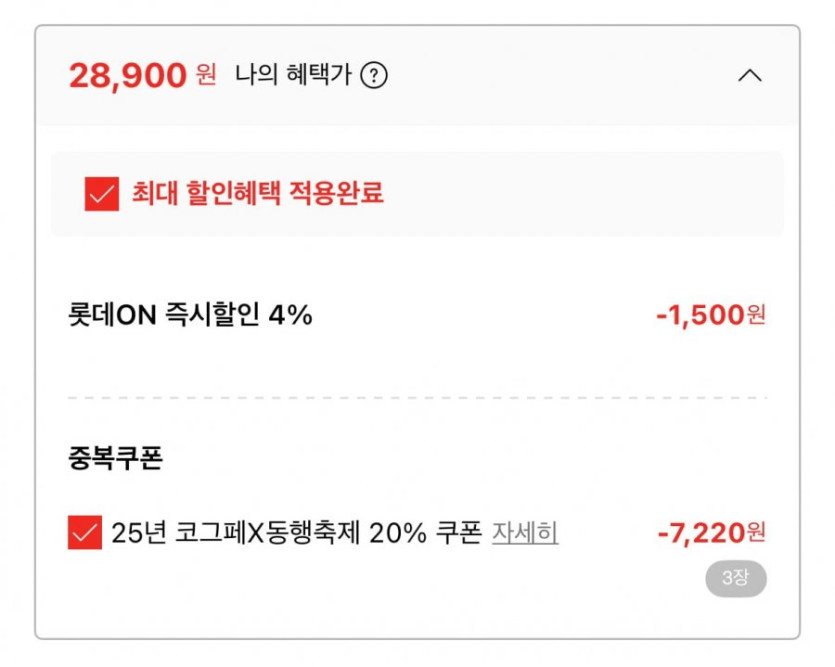Toggle the 최대 할인혜택 적용완료 checkbox
Image resolution: width=835 pixels, height=667 pixels.
(102, 194)
